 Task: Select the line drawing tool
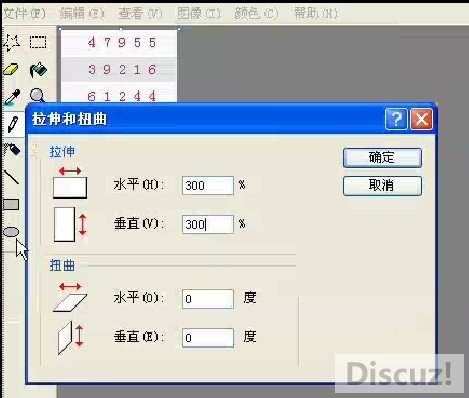pos(11,177)
